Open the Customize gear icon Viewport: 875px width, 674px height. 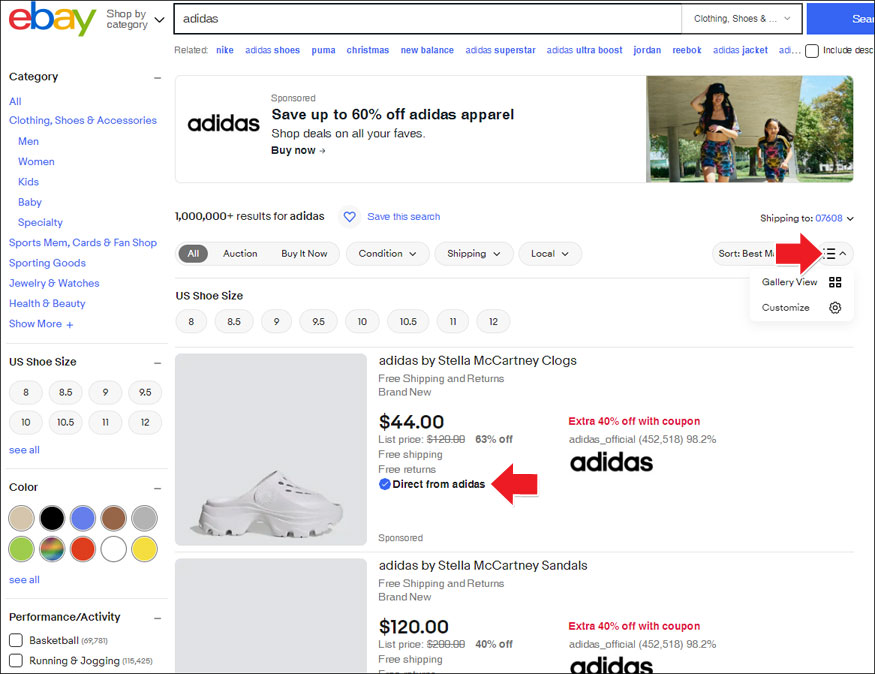click(835, 307)
